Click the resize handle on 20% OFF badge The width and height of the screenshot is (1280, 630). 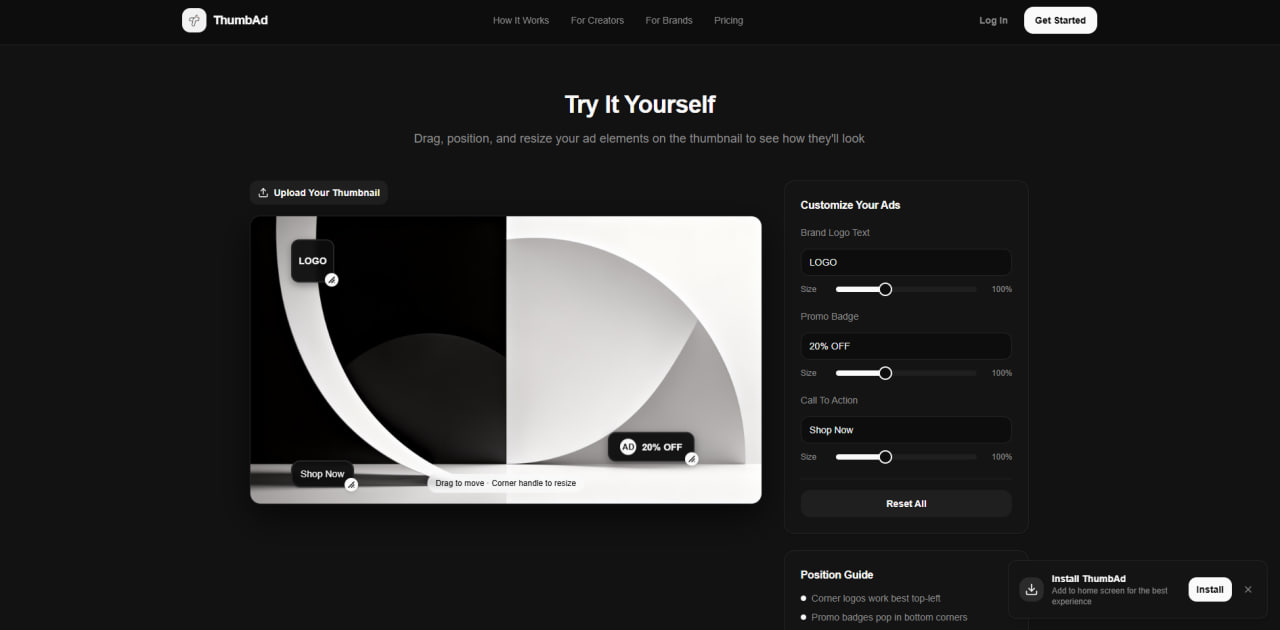[x=691, y=459]
